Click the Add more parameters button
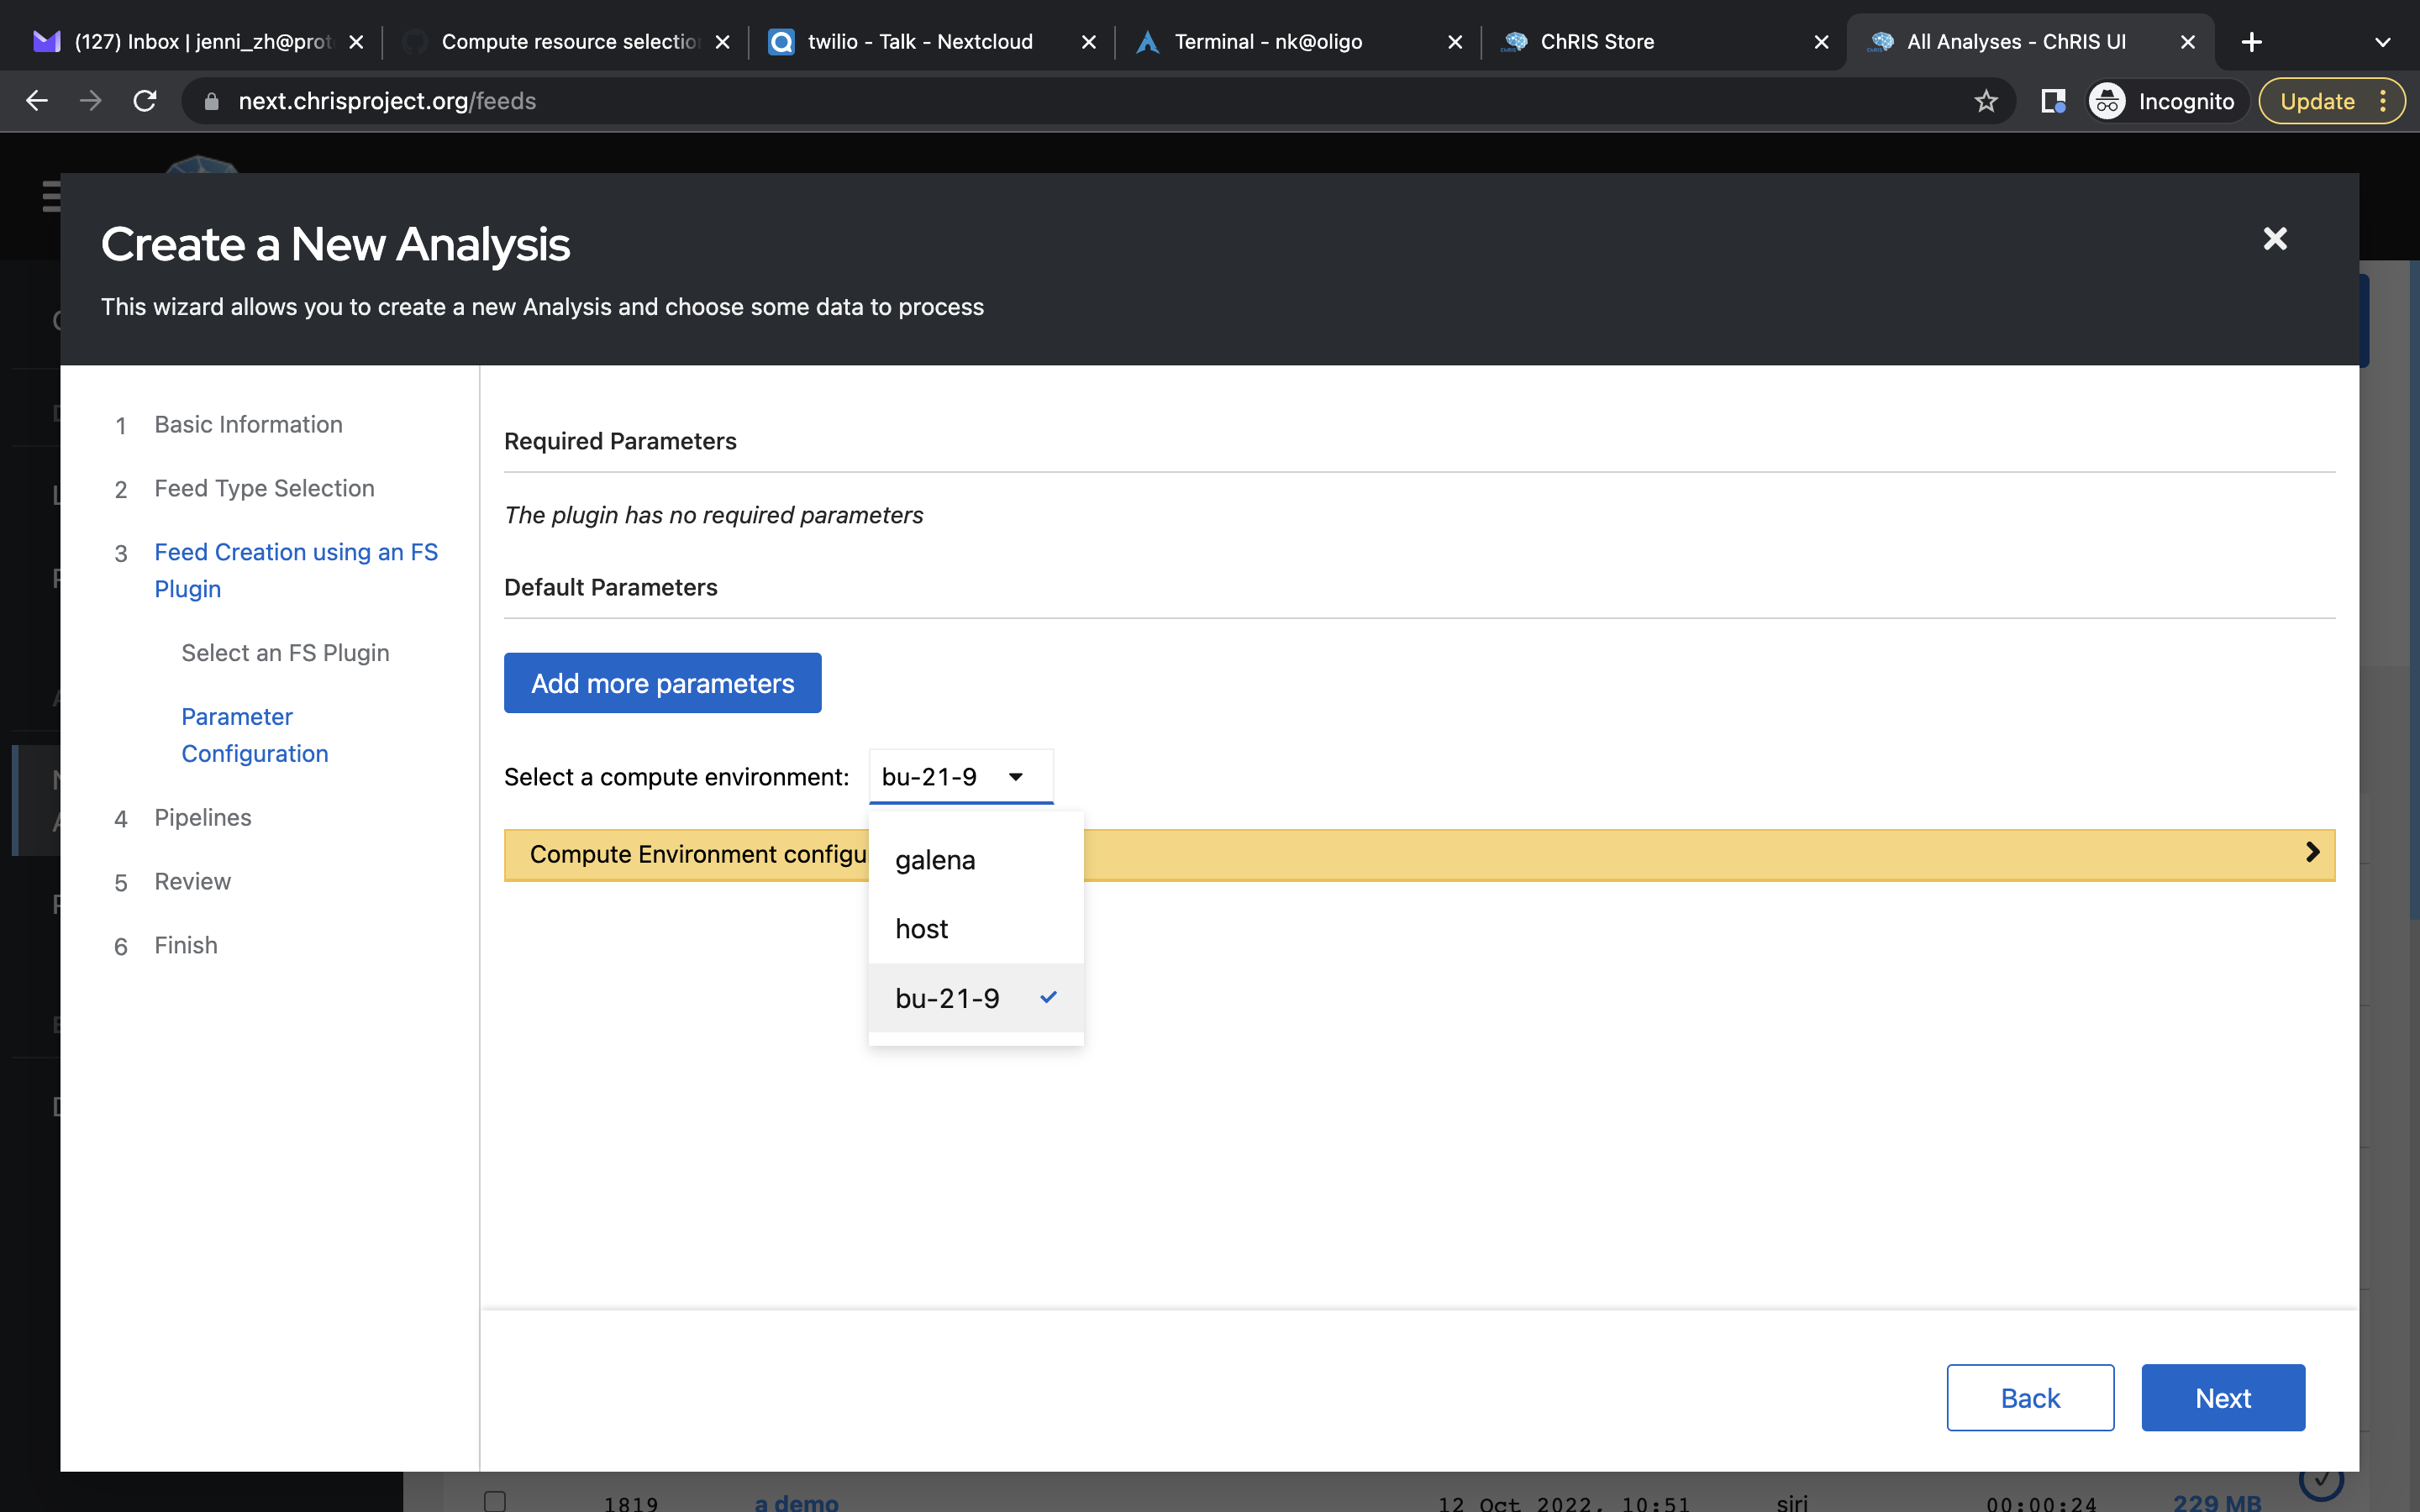 click(x=662, y=683)
